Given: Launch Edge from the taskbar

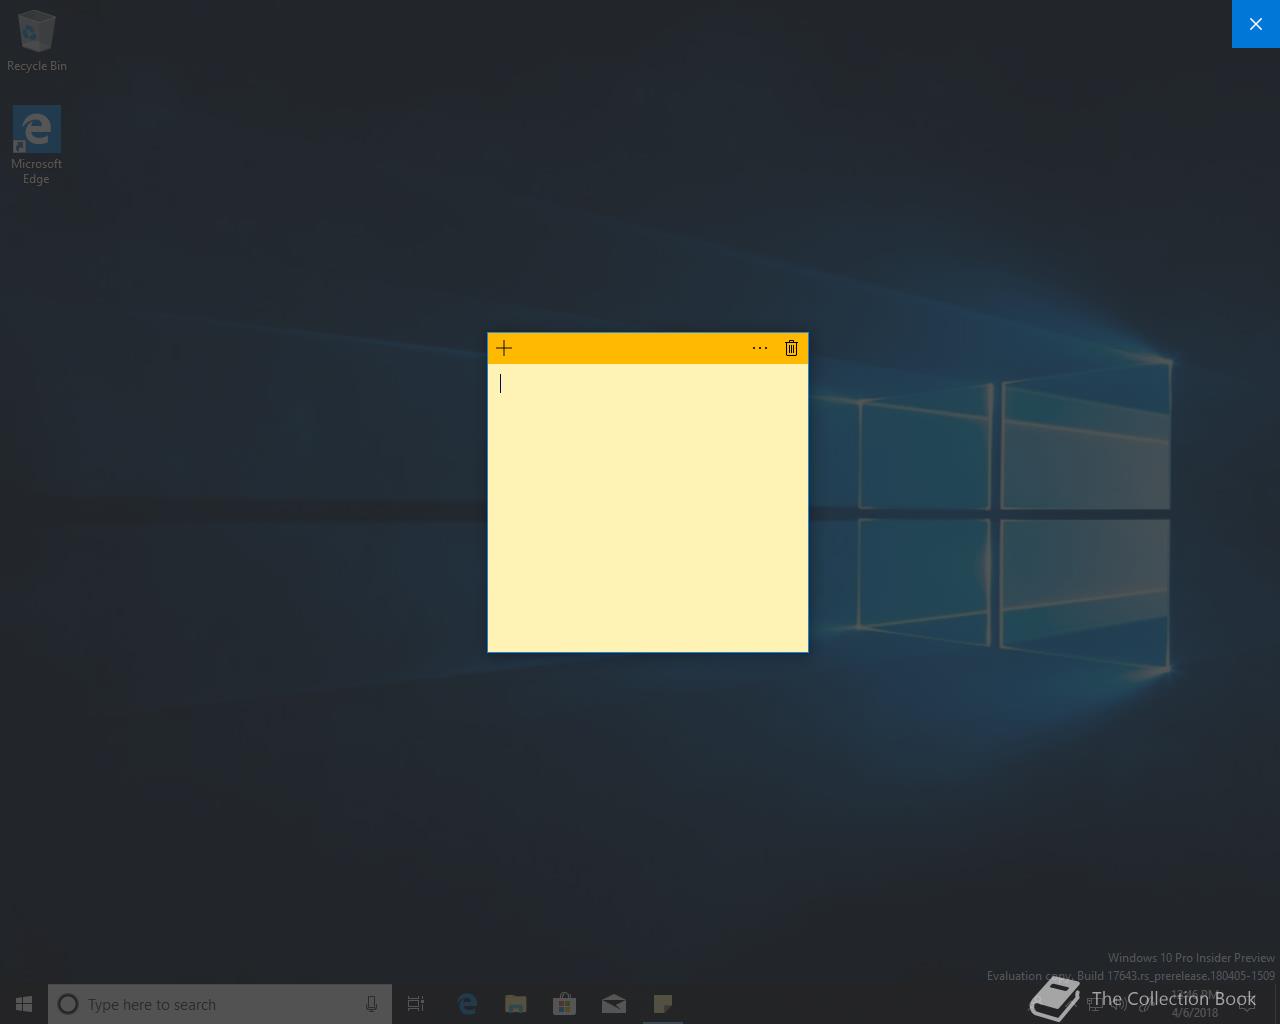Looking at the screenshot, I should pos(466,1004).
